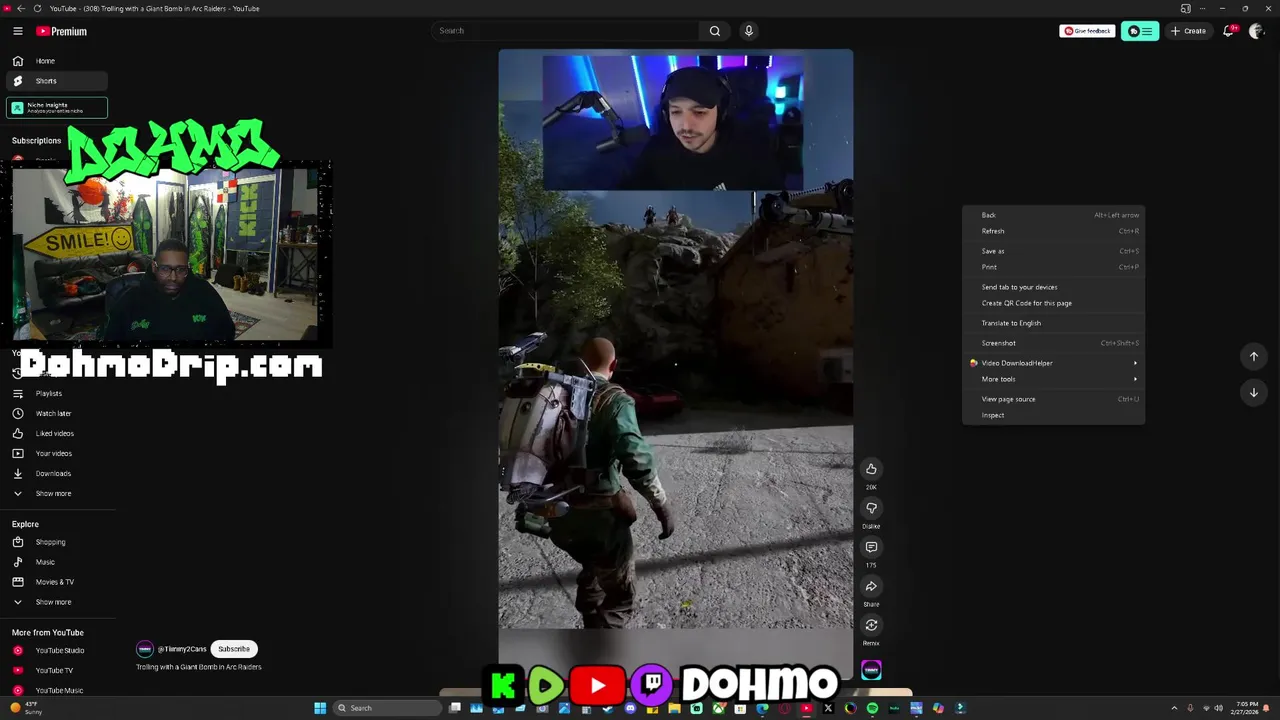
Task: Open Downloads in the sidebar
Action: tap(56, 473)
